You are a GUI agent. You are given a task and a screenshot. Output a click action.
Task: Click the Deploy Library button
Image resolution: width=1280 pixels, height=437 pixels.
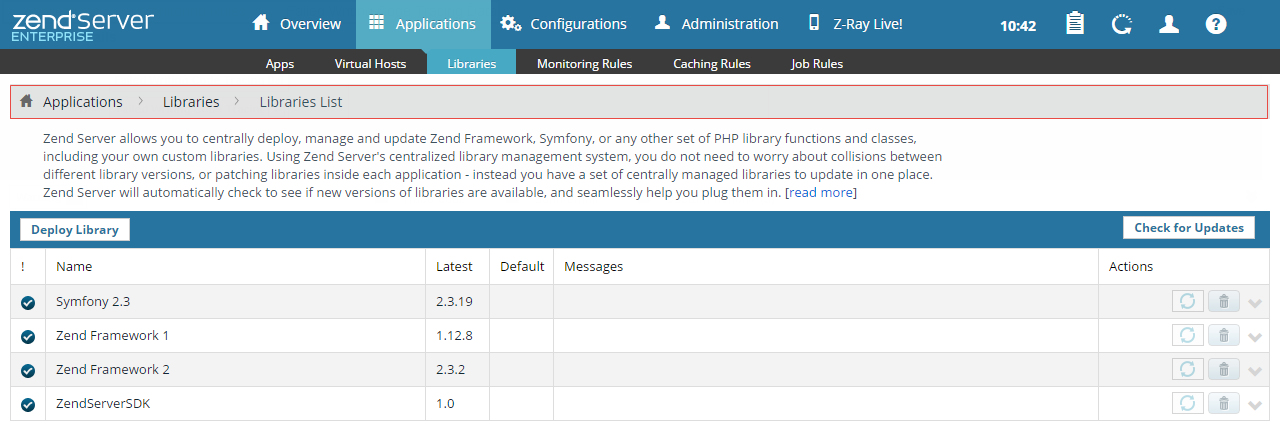click(x=75, y=230)
